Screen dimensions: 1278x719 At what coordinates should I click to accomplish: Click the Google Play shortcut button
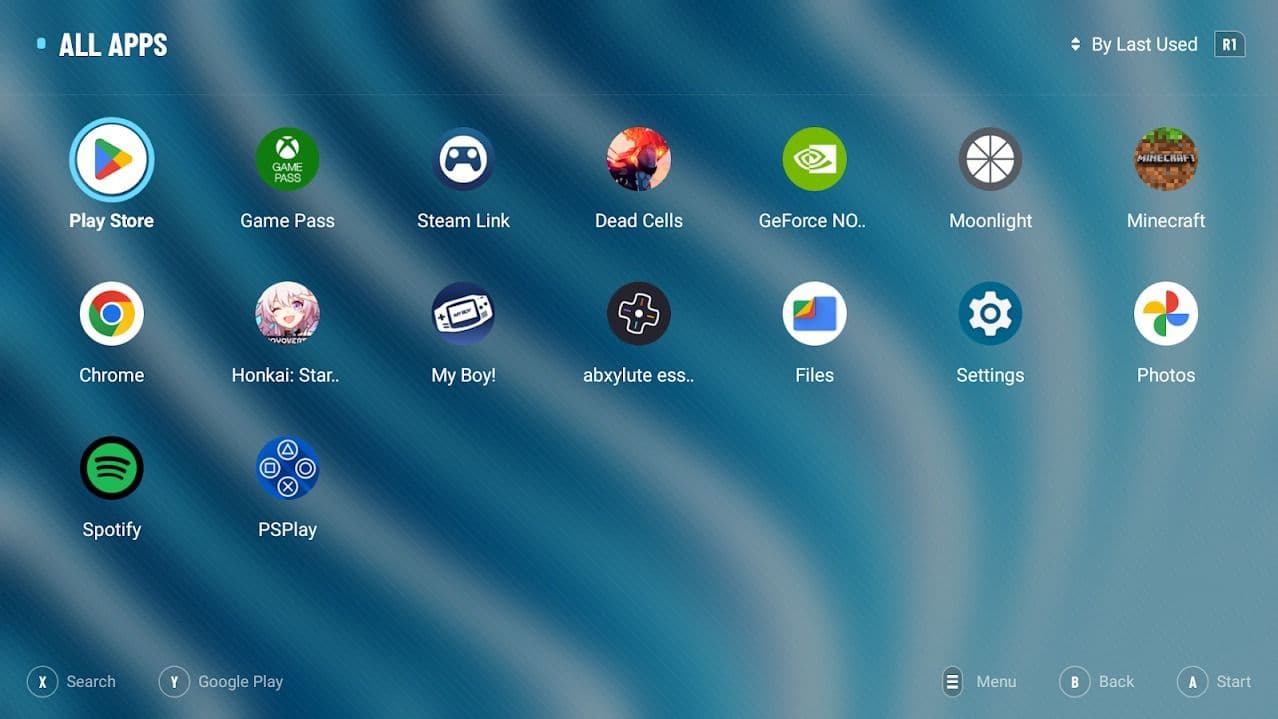[222, 682]
